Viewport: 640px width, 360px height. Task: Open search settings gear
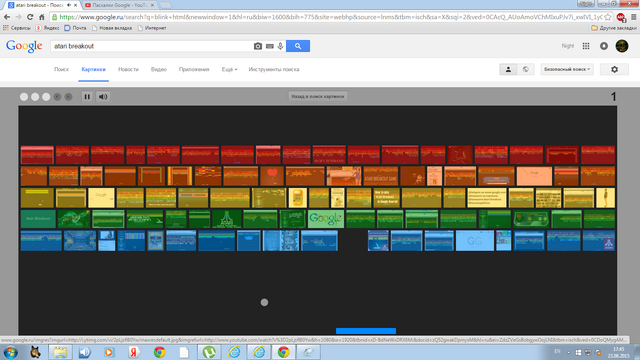click(x=614, y=69)
